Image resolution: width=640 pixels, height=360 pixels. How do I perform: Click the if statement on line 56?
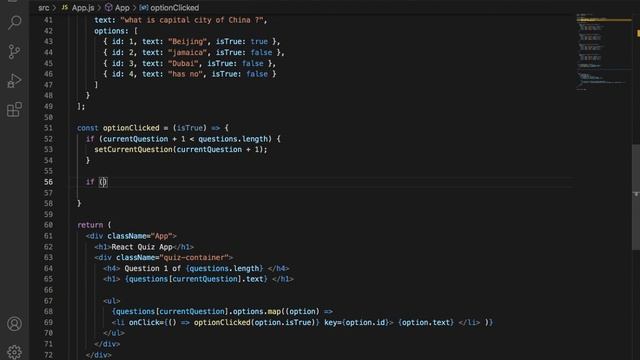pyautogui.click(x=90, y=182)
